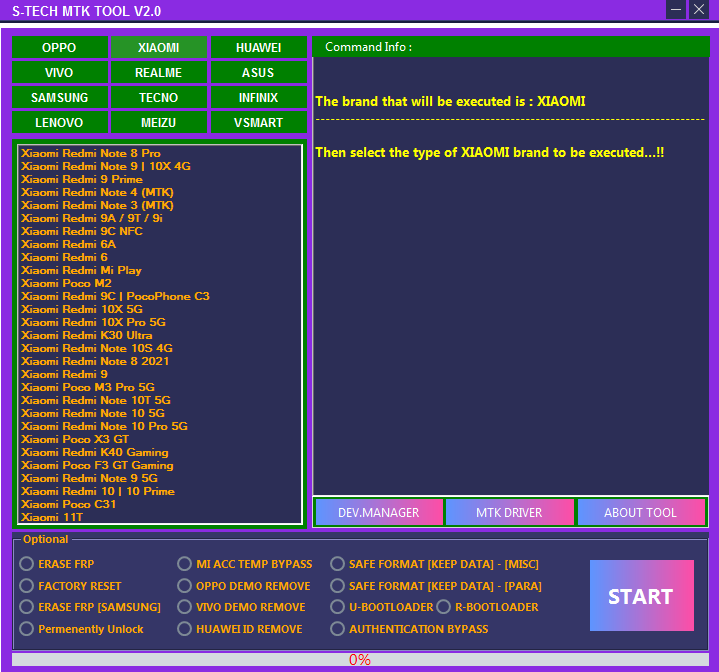The image size is (719, 672).
Task: Click the 0% progress bar
Action: click(x=360, y=659)
